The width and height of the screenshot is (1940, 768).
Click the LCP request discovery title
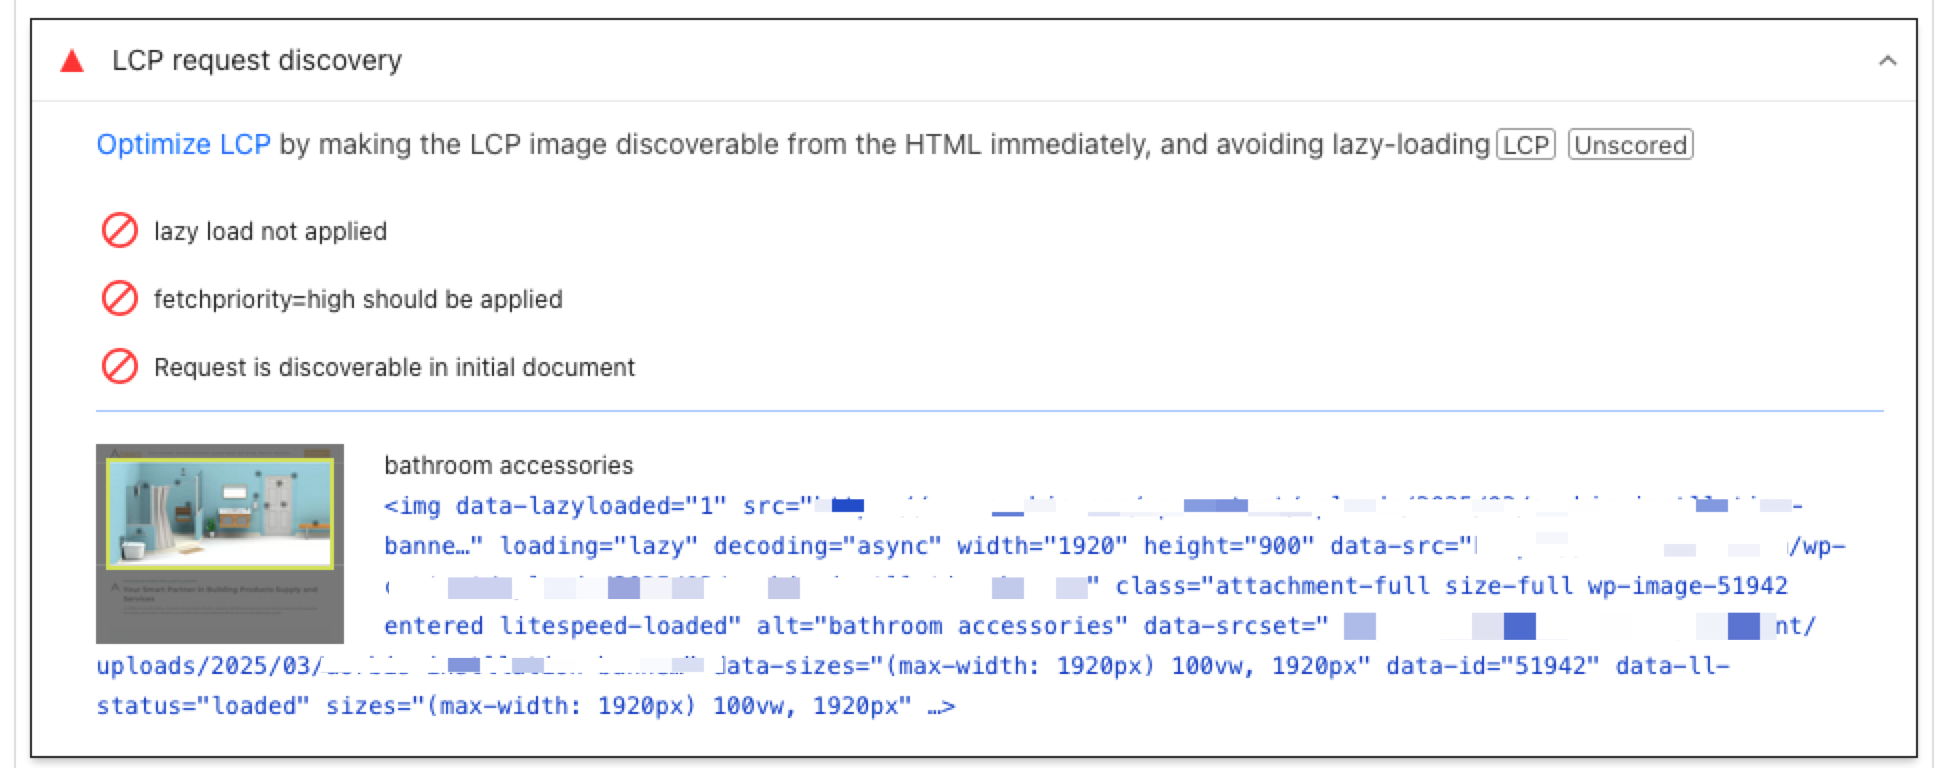tap(257, 60)
